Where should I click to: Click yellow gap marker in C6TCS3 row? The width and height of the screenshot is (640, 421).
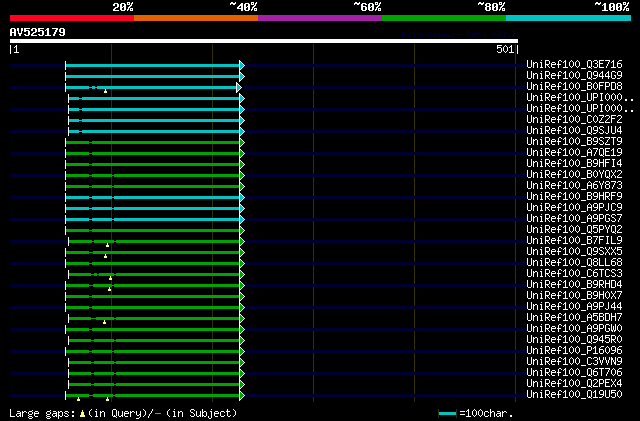(111, 278)
